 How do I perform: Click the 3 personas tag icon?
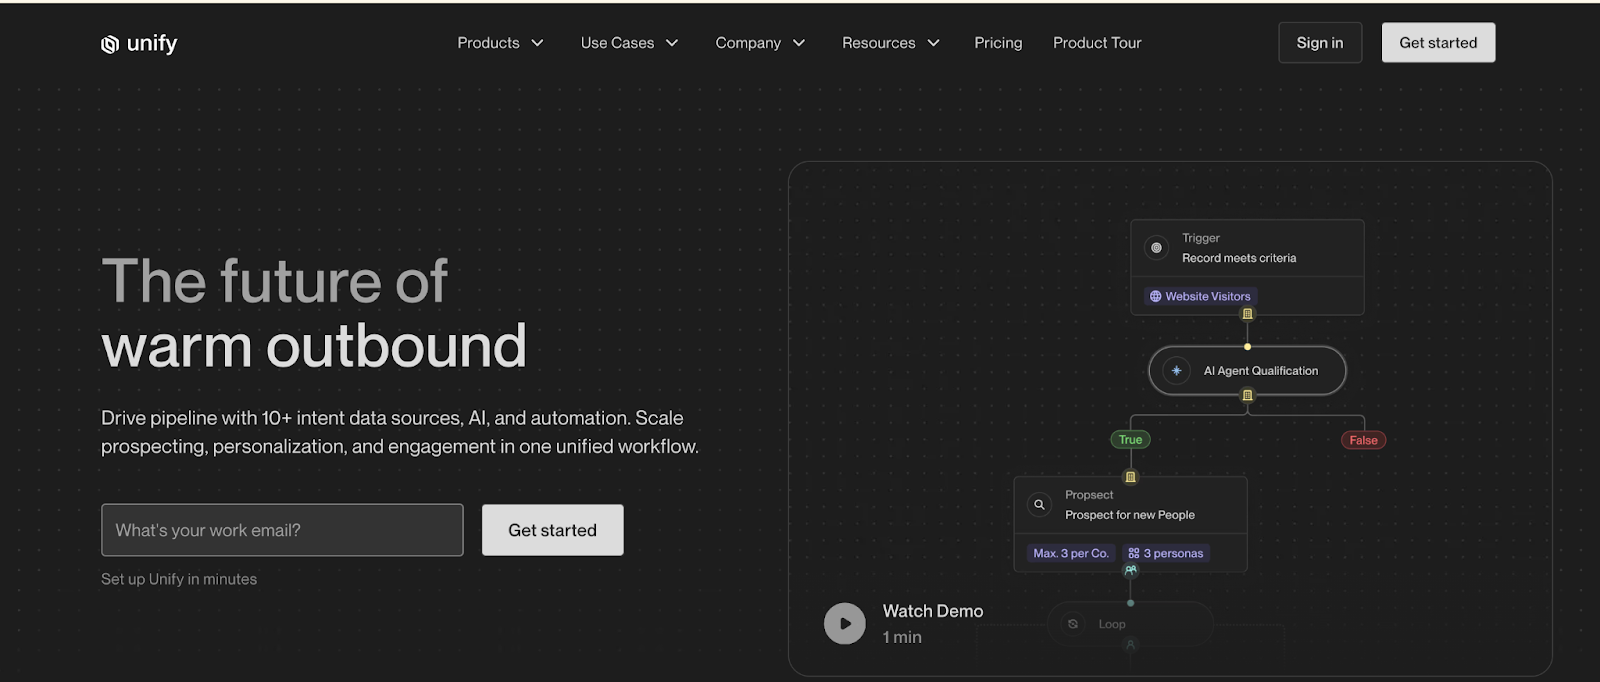(1133, 554)
